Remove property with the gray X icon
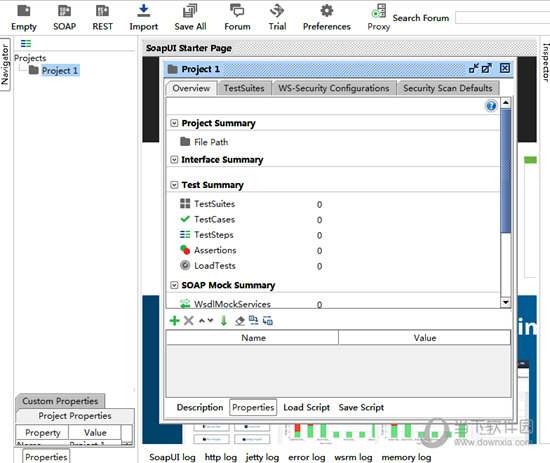The width and height of the screenshot is (550, 463). [x=189, y=321]
